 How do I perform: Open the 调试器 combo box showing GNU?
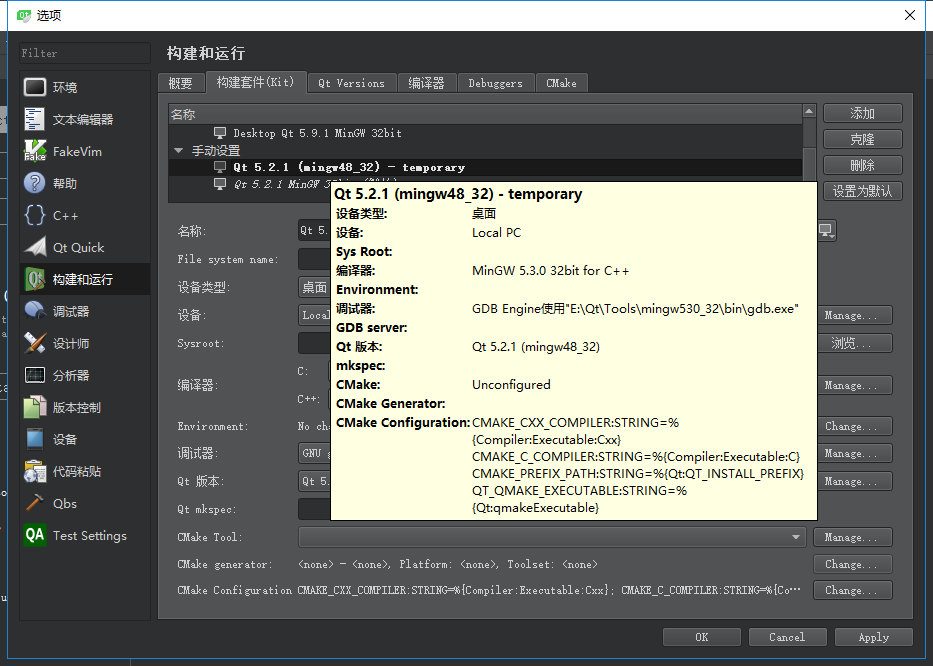[314, 453]
